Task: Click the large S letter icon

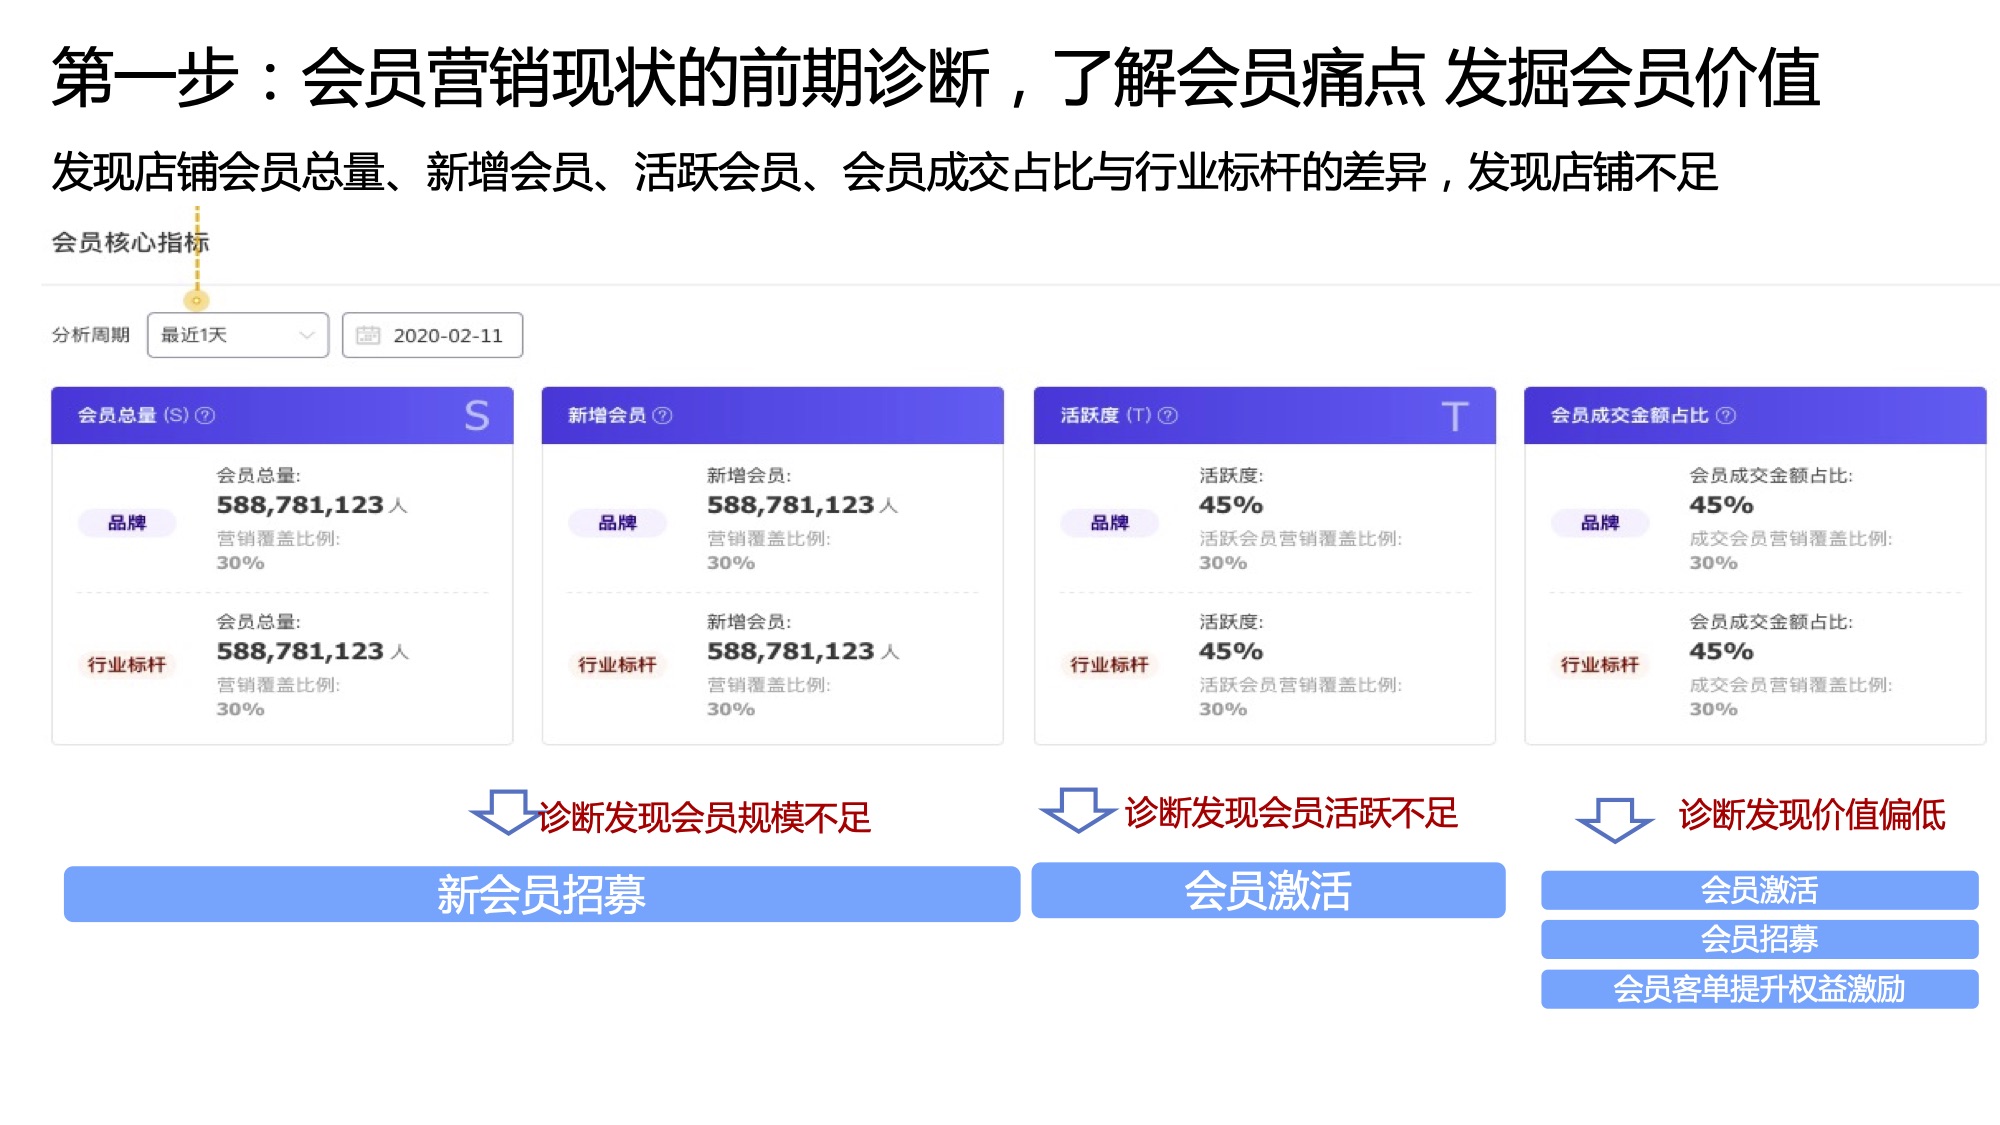Action: click(x=476, y=415)
